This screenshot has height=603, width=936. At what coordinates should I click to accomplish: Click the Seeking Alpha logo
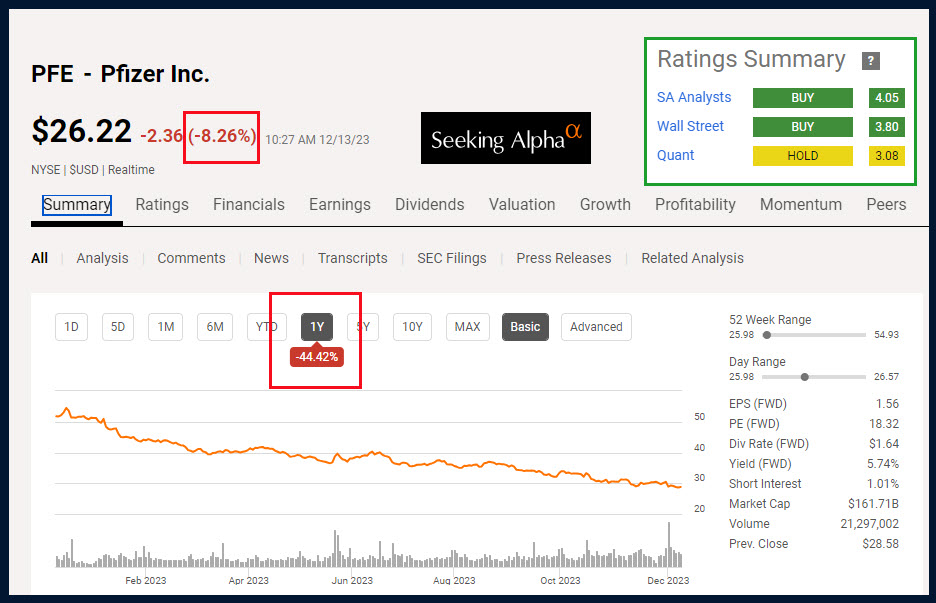click(x=506, y=139)
